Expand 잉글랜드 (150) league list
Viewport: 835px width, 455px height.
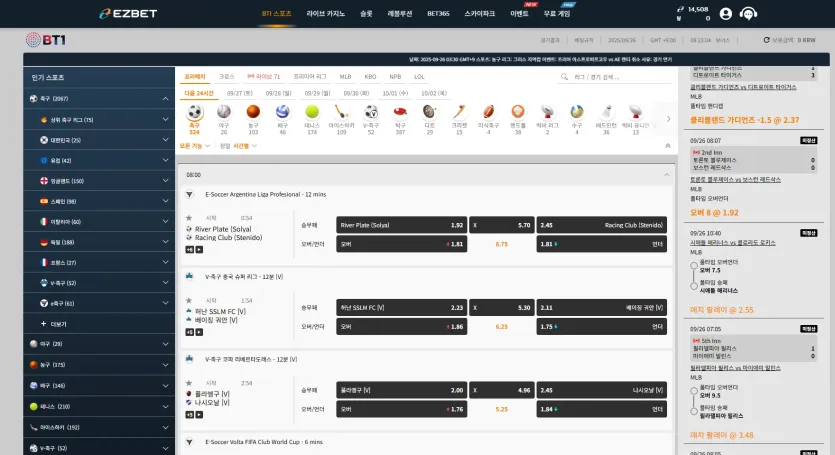[165, 181]
